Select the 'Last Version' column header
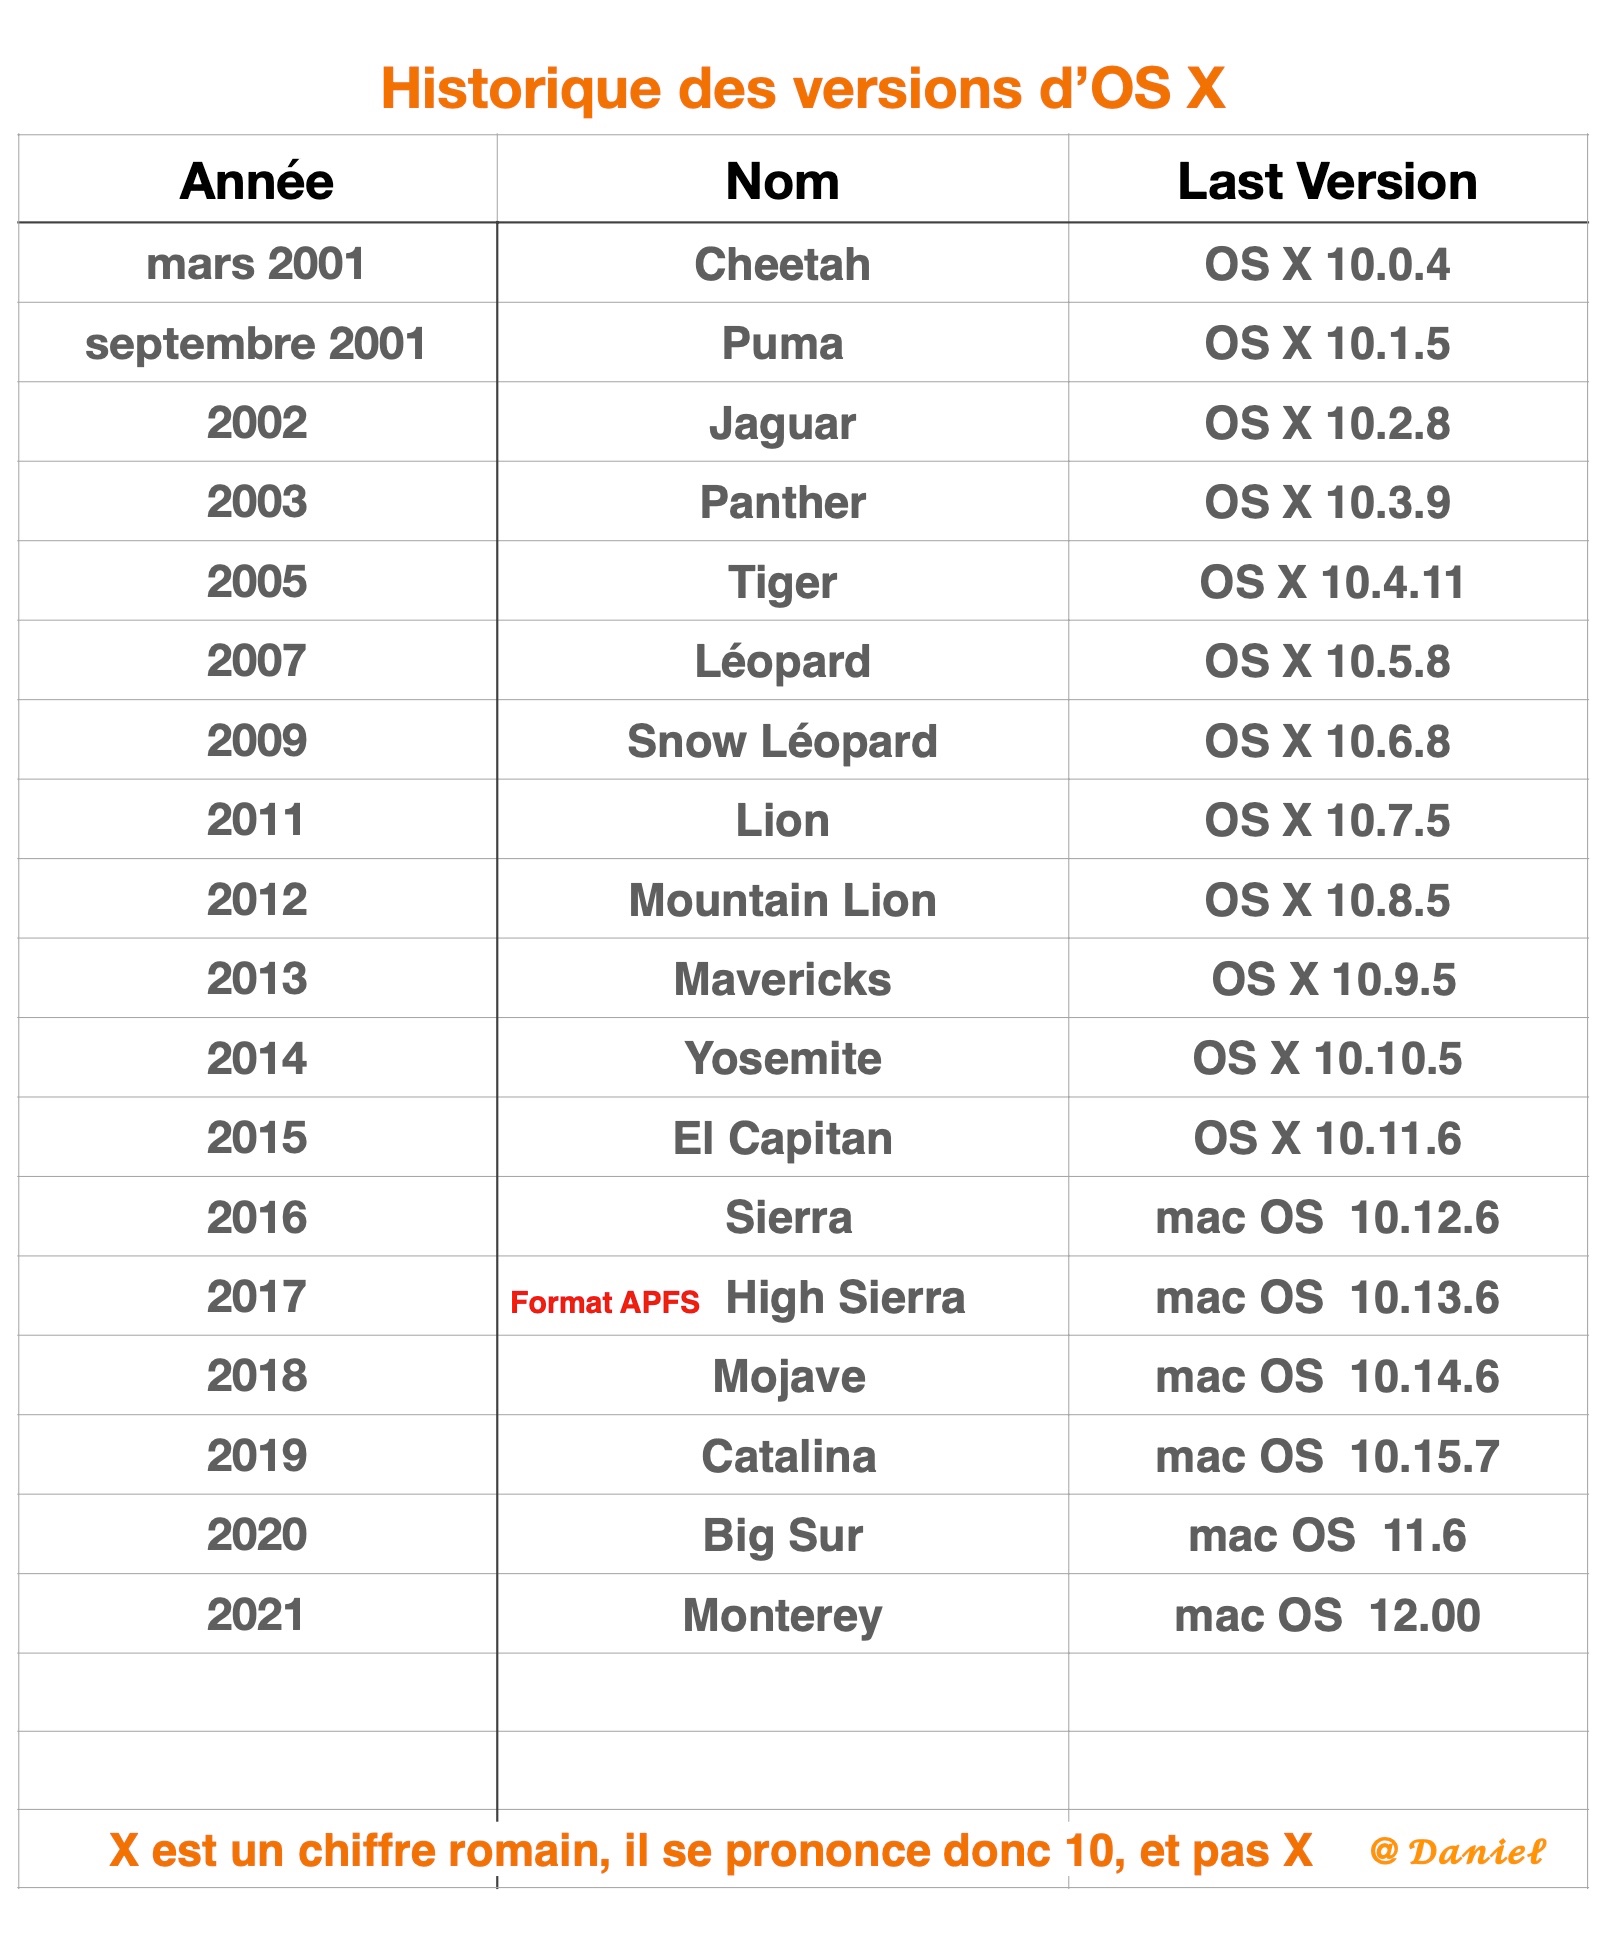This screenshot has height=1948, width=1622. tap(1327, 182)
